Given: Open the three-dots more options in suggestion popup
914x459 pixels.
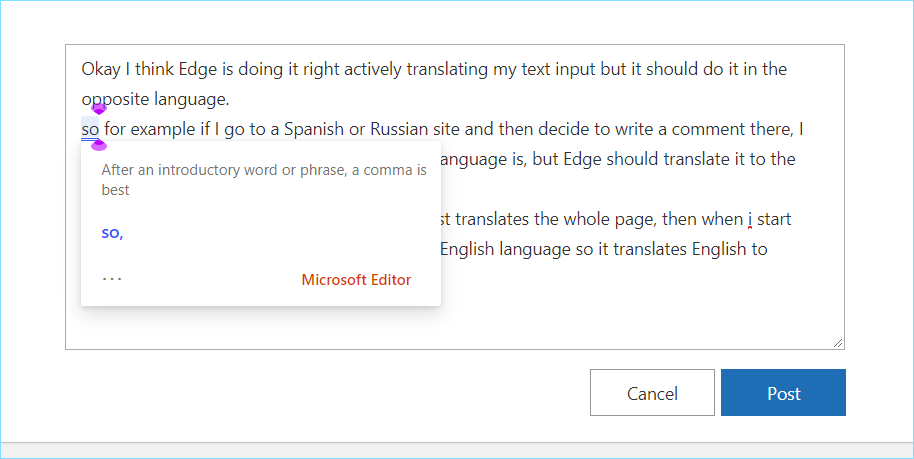Looking at the screenshot, I should [112, 279].
